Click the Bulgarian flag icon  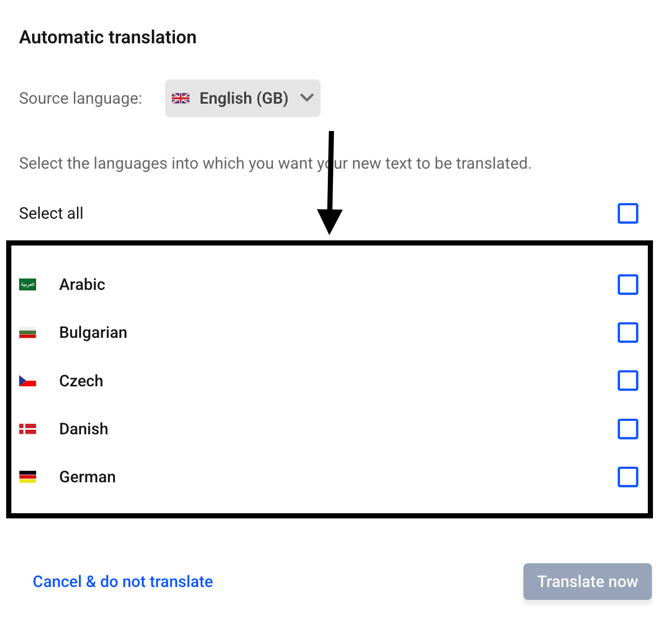click(x=28, y=333)
